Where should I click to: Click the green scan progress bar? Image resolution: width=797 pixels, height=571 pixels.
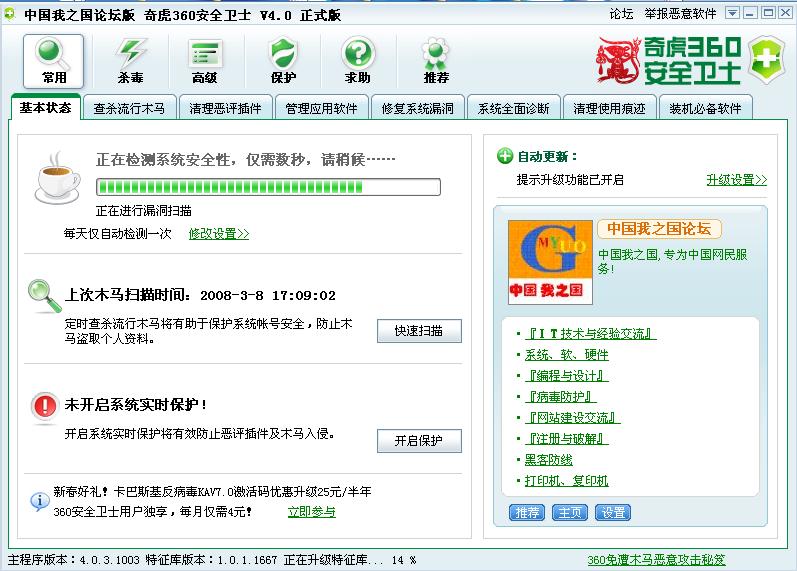[x=268, y=187]
